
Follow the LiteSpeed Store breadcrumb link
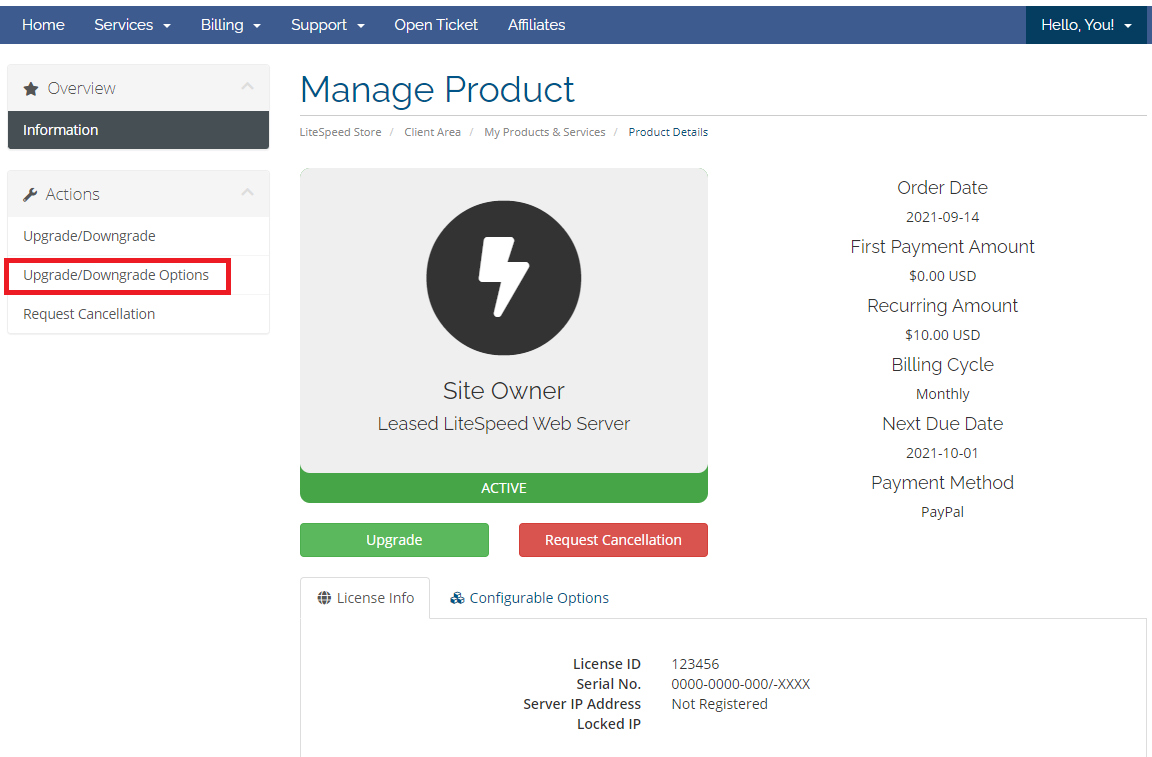(340, 132)
